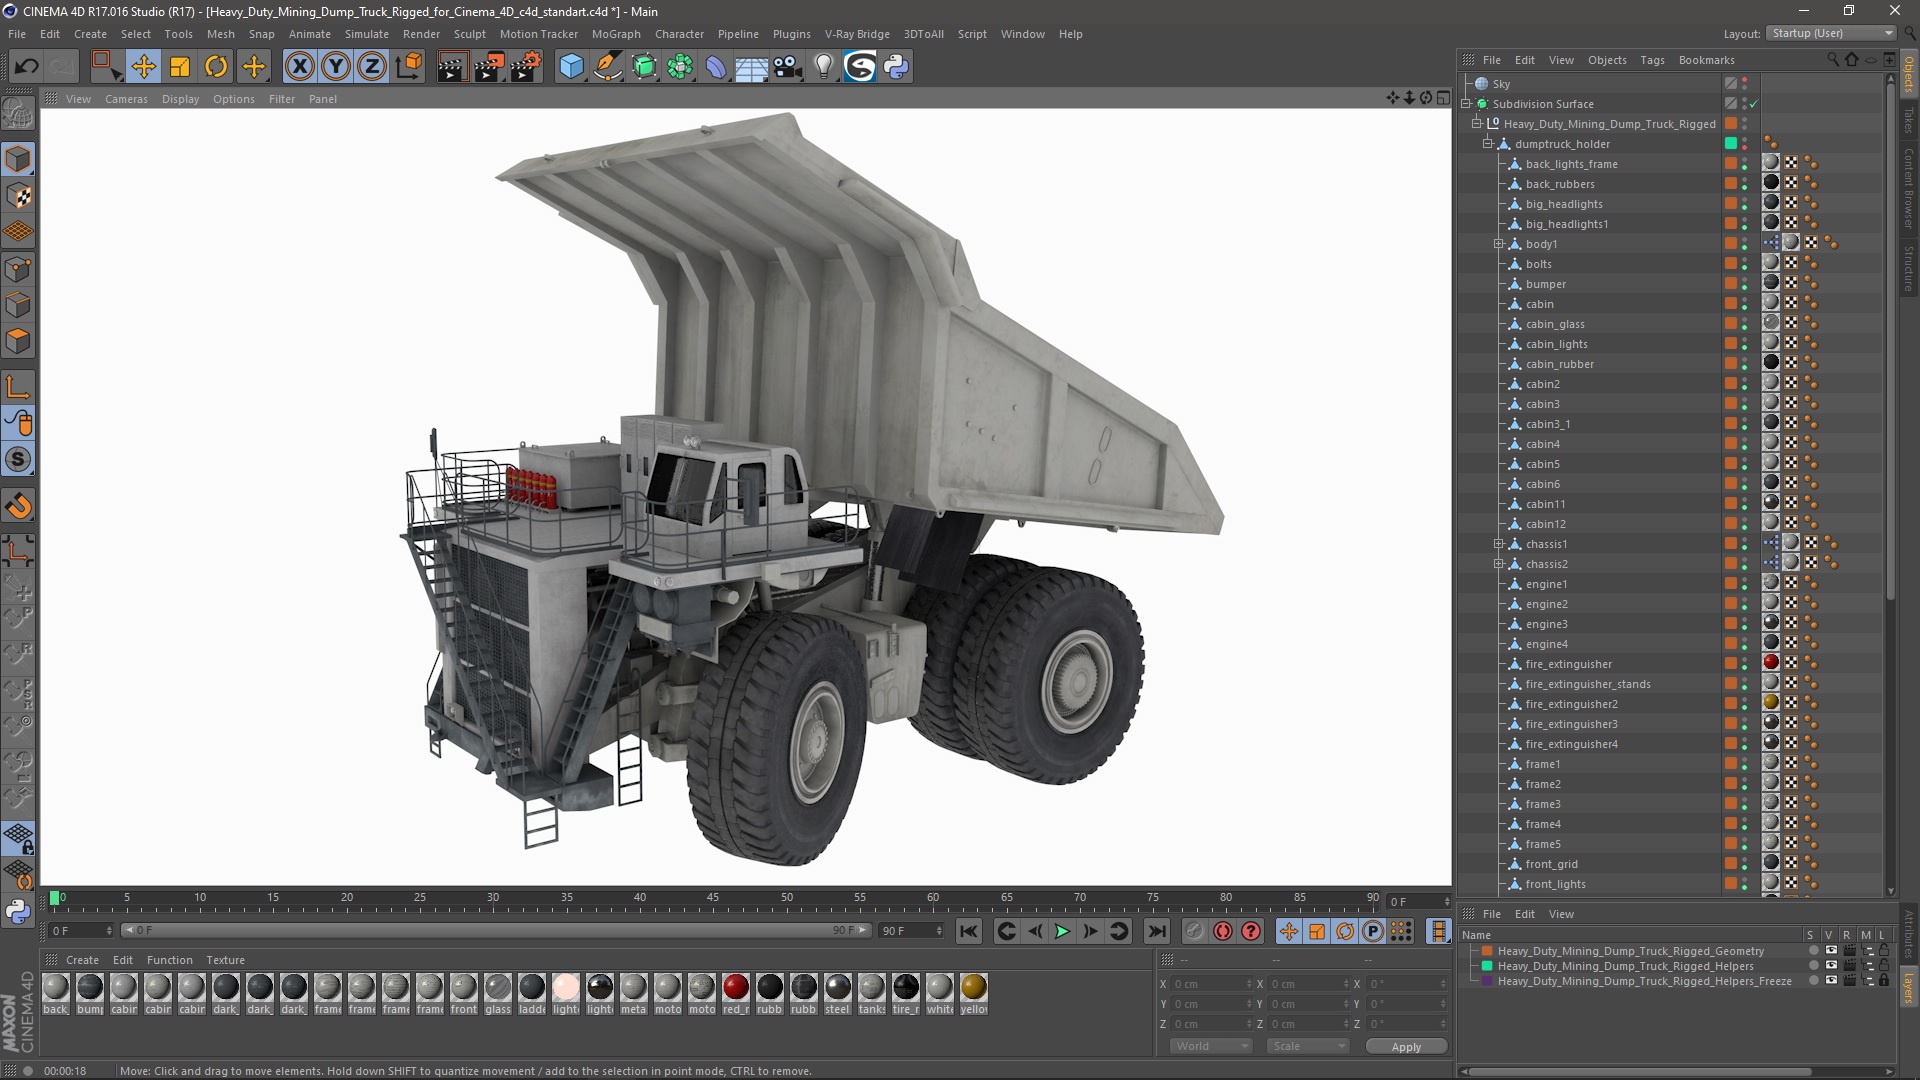Open Render Settings icon
Viewport: 1920px width, 1080px height.
[x=526, y=67]
